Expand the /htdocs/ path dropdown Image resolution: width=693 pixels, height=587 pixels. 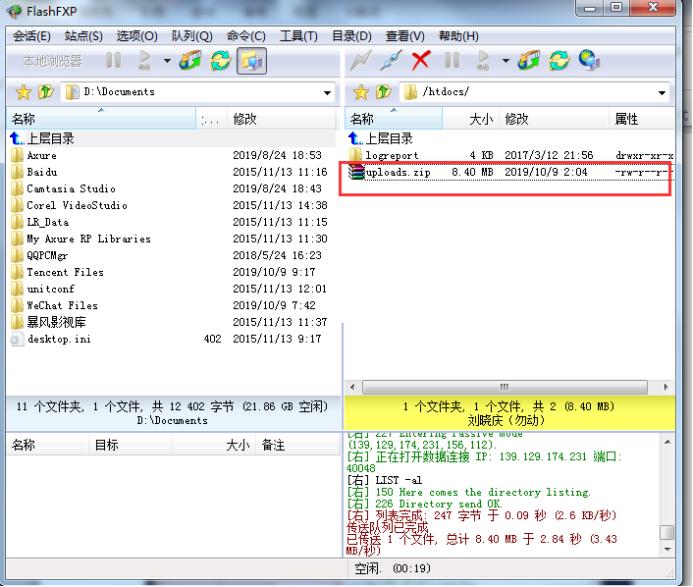tap(662, 92)
